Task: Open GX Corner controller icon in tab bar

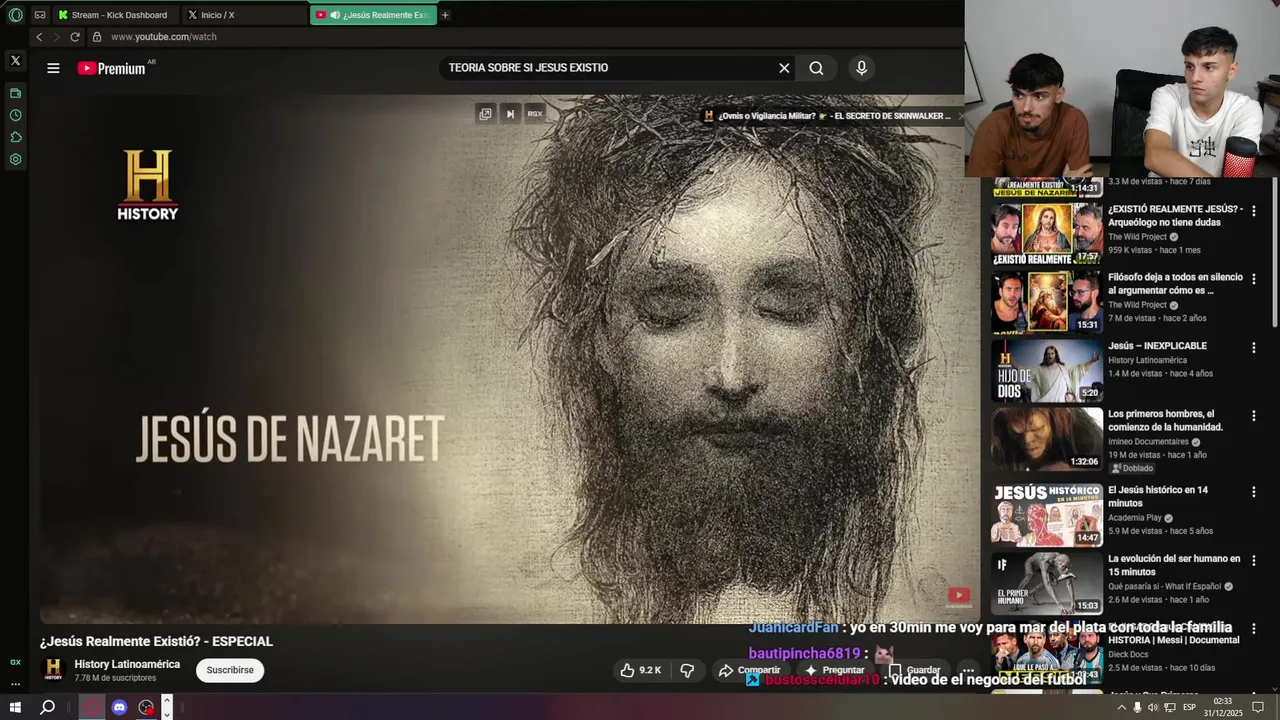Action: [x=40, y=15]
